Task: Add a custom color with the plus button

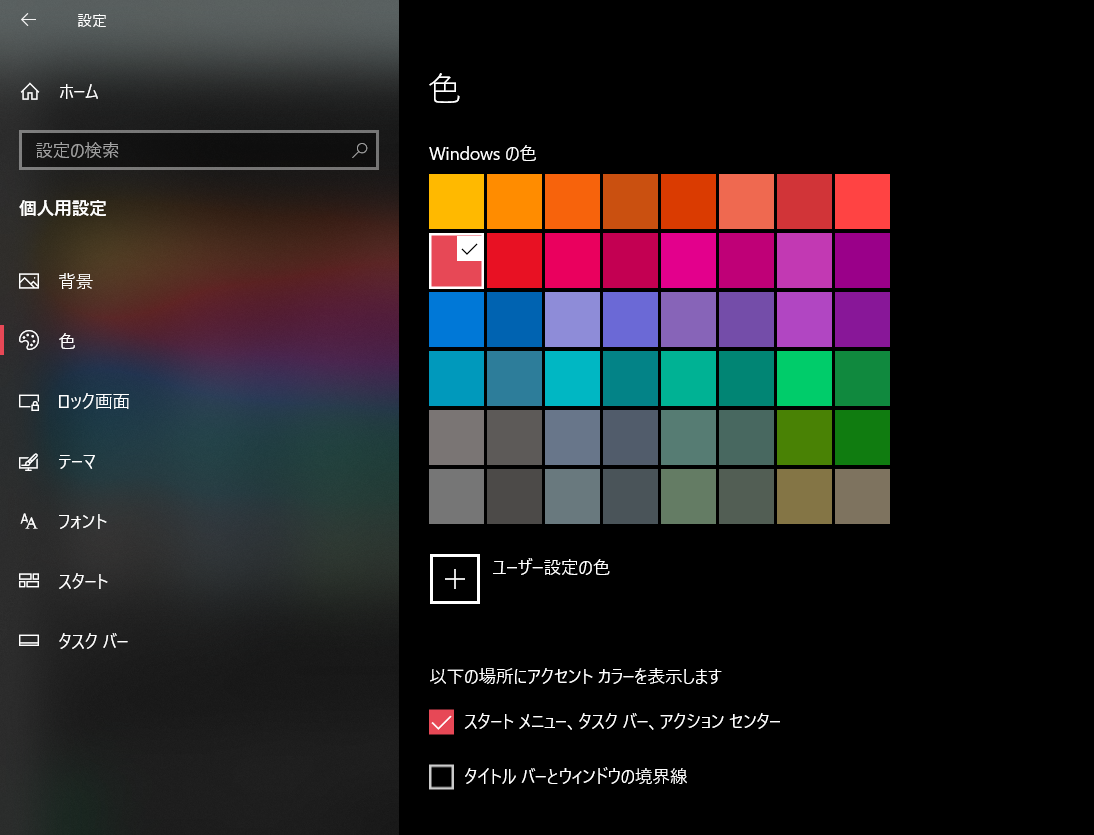Action: pyautogui.click(x=455, y=579)
